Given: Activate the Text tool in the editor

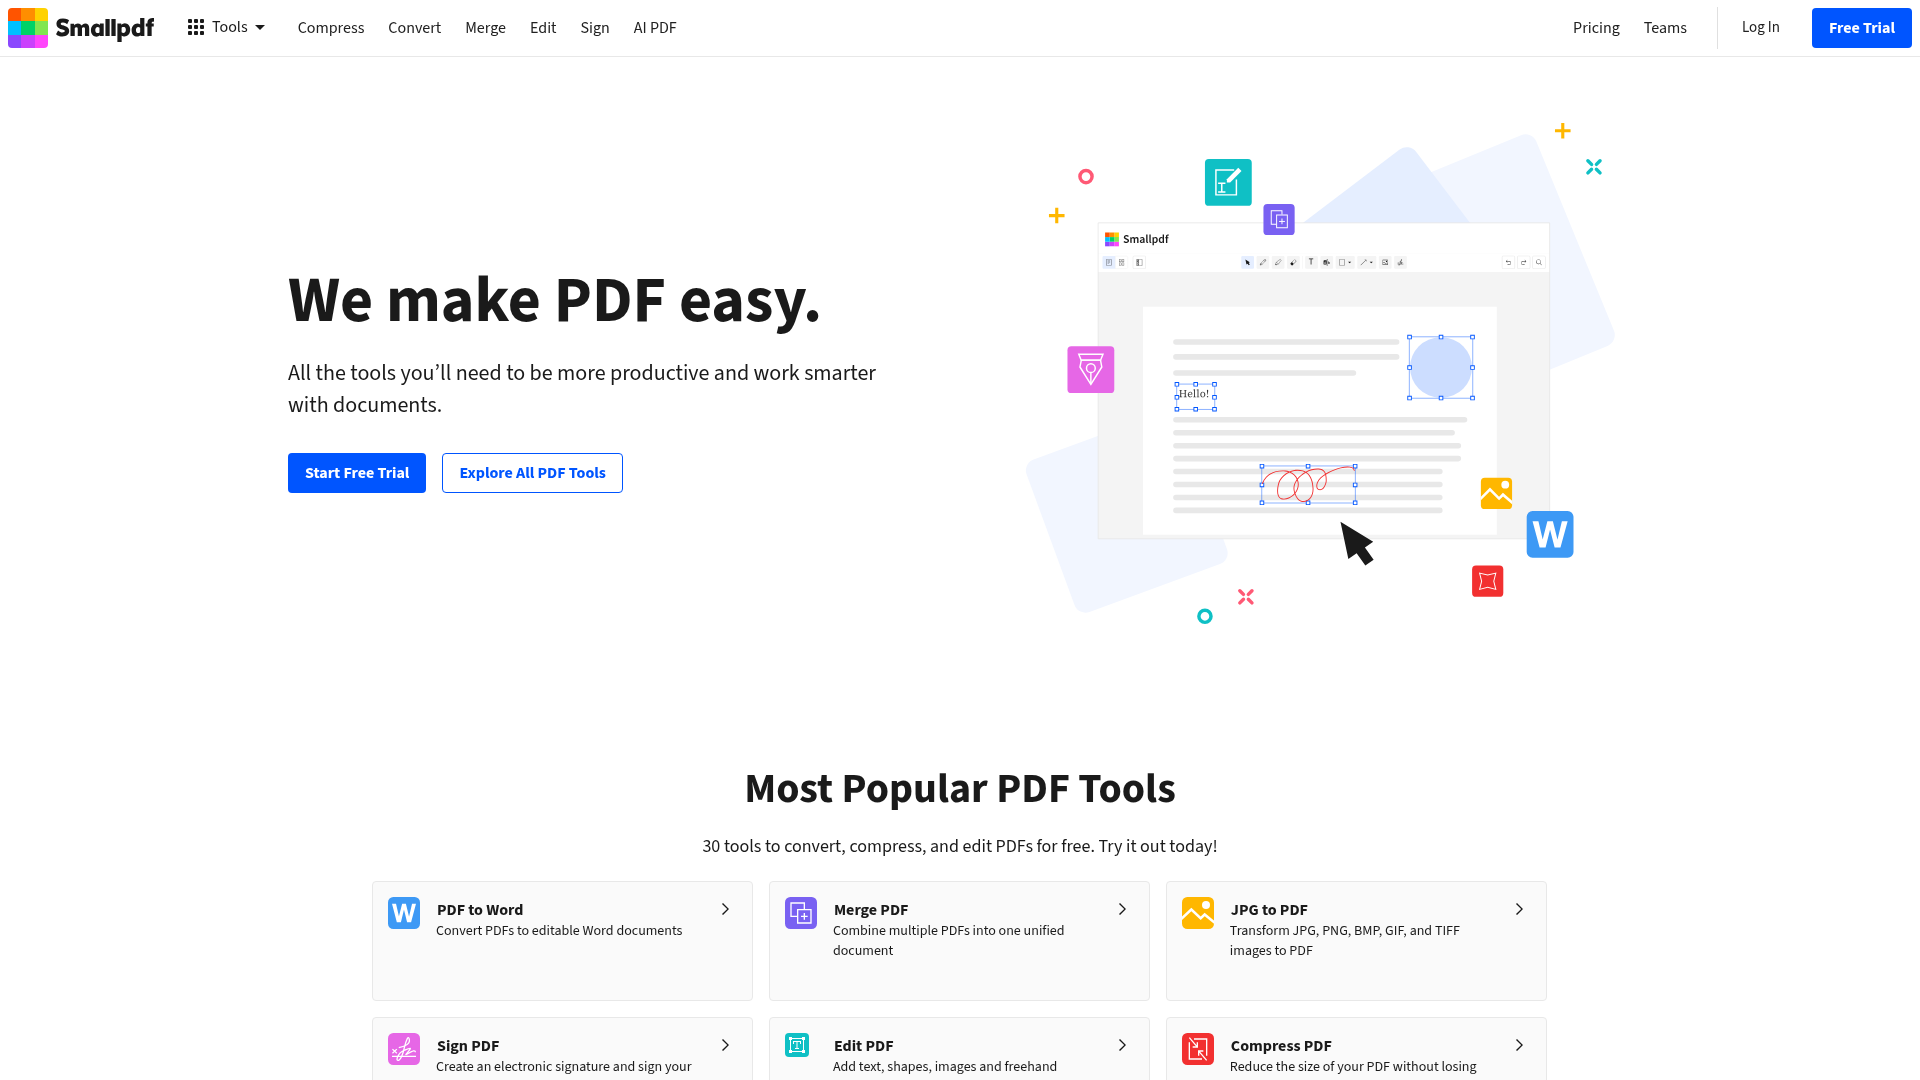Looking at the screenshot, I should pyautogui.click(x=1311, y=262).
